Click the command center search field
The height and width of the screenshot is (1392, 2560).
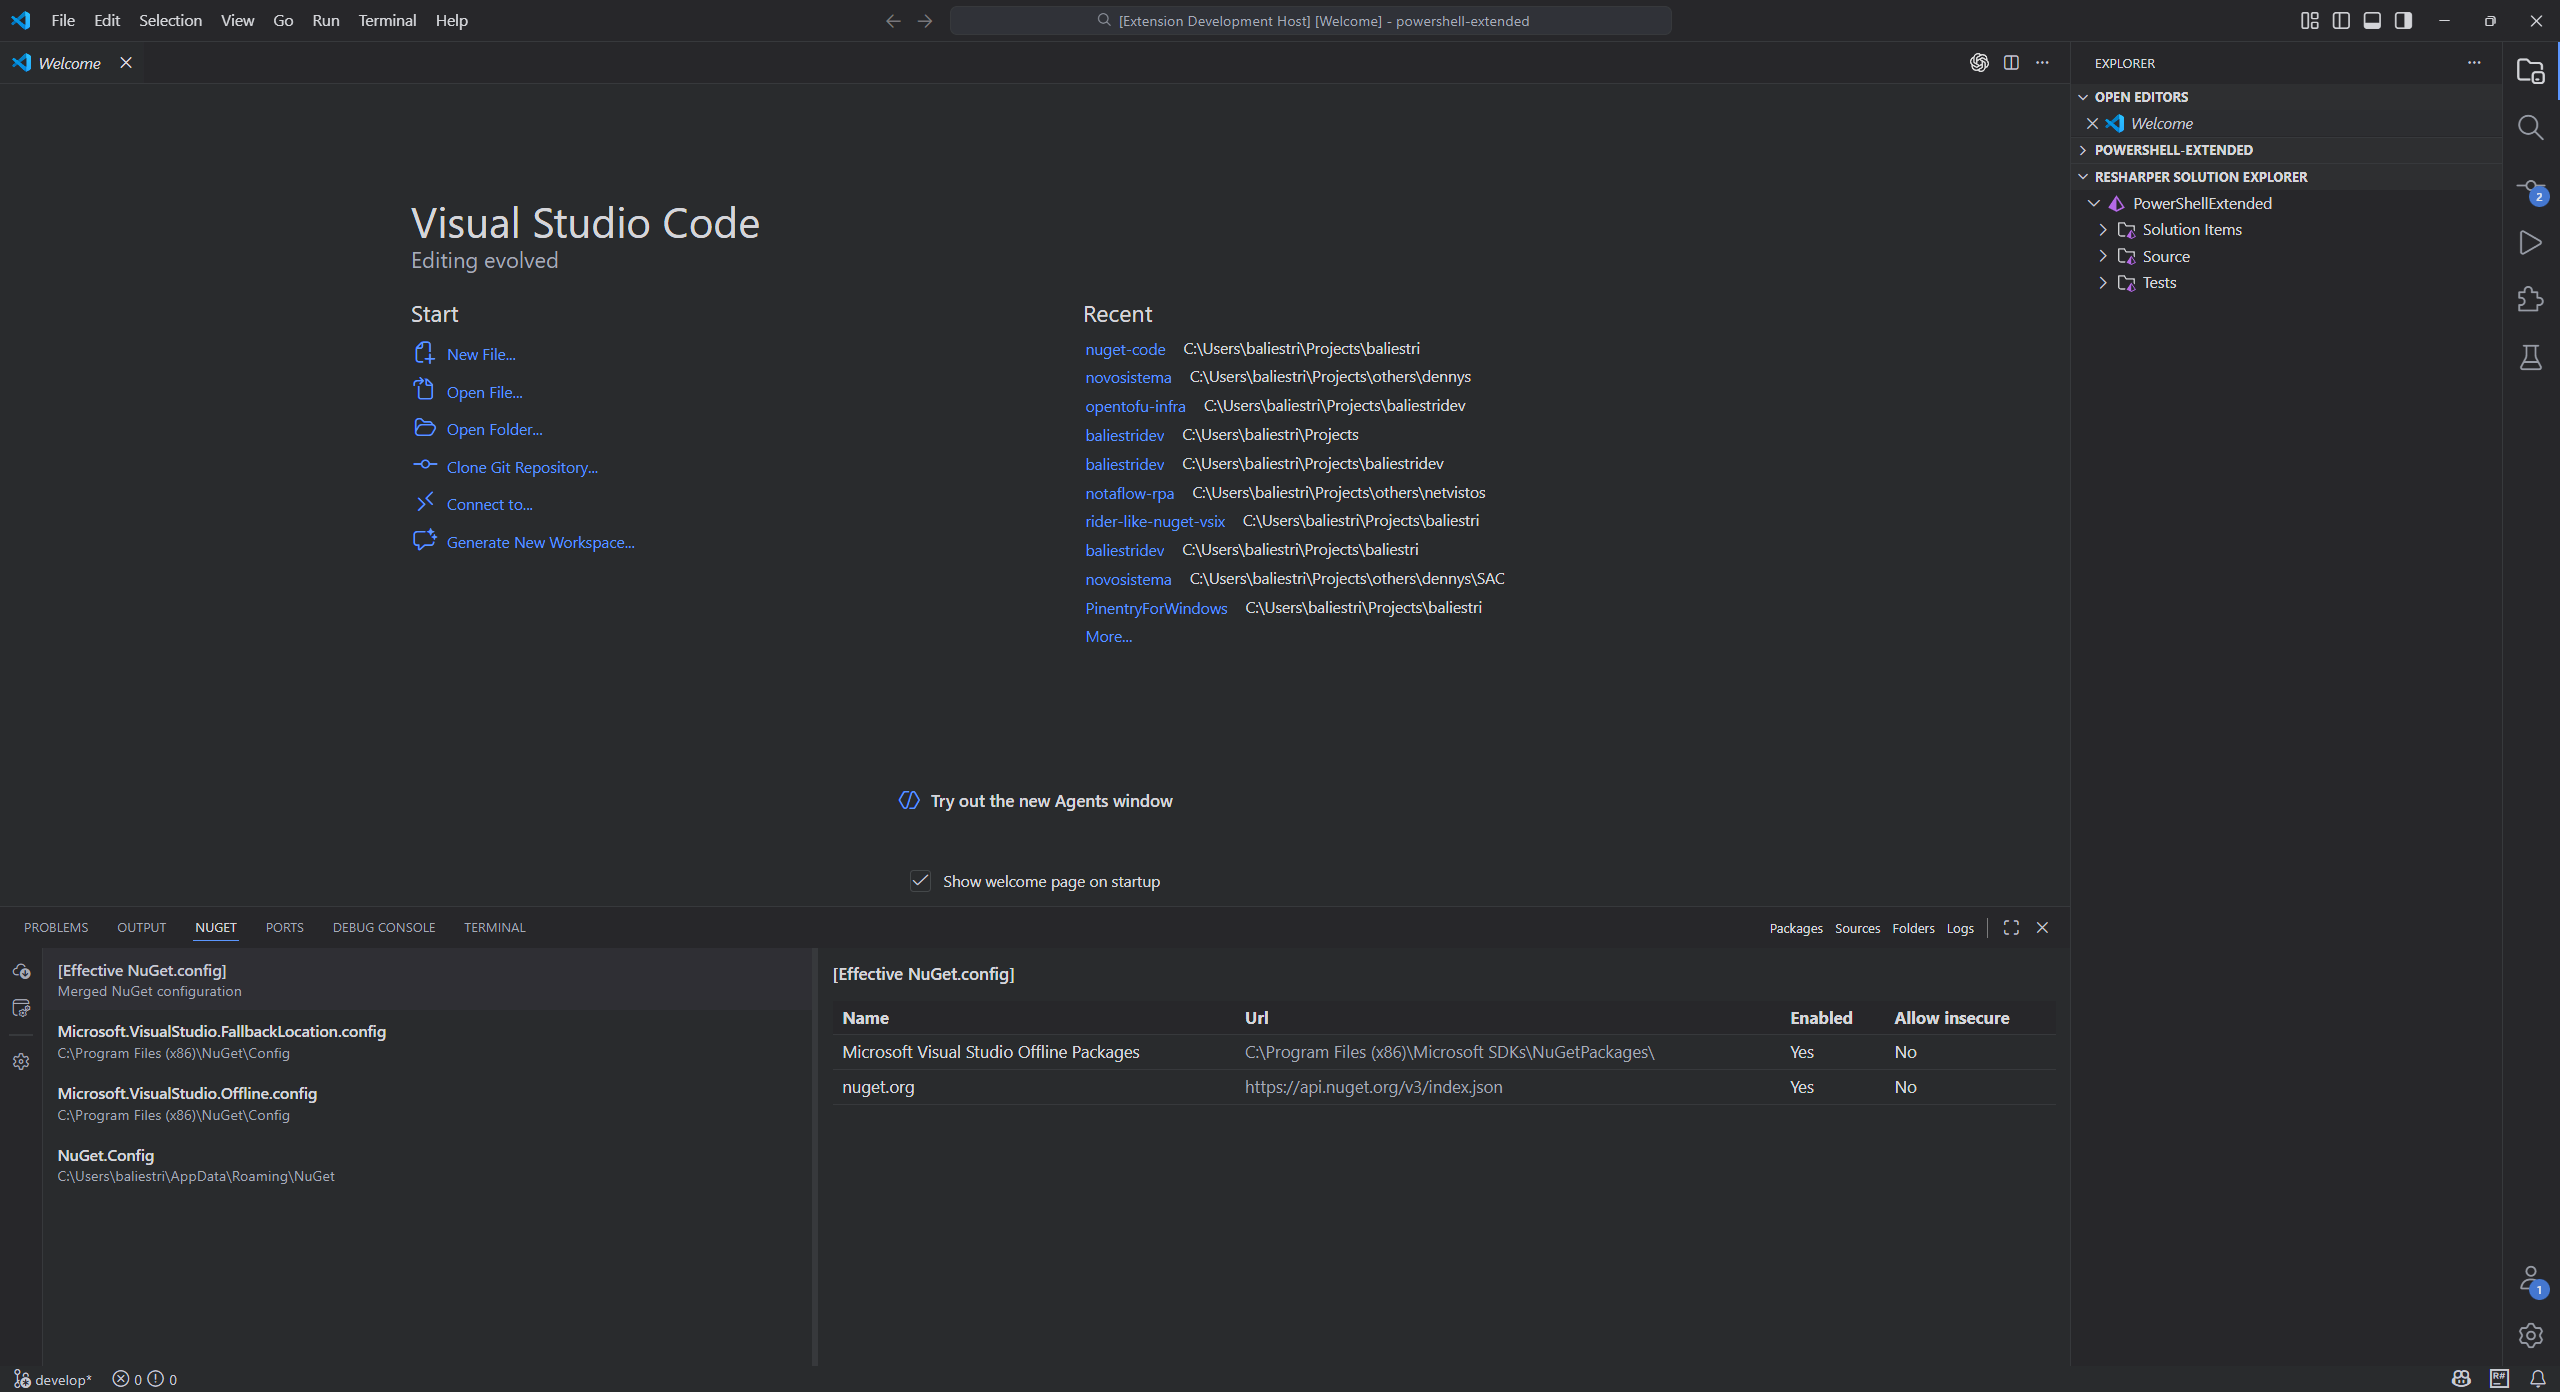click(x=1310, y=21)
